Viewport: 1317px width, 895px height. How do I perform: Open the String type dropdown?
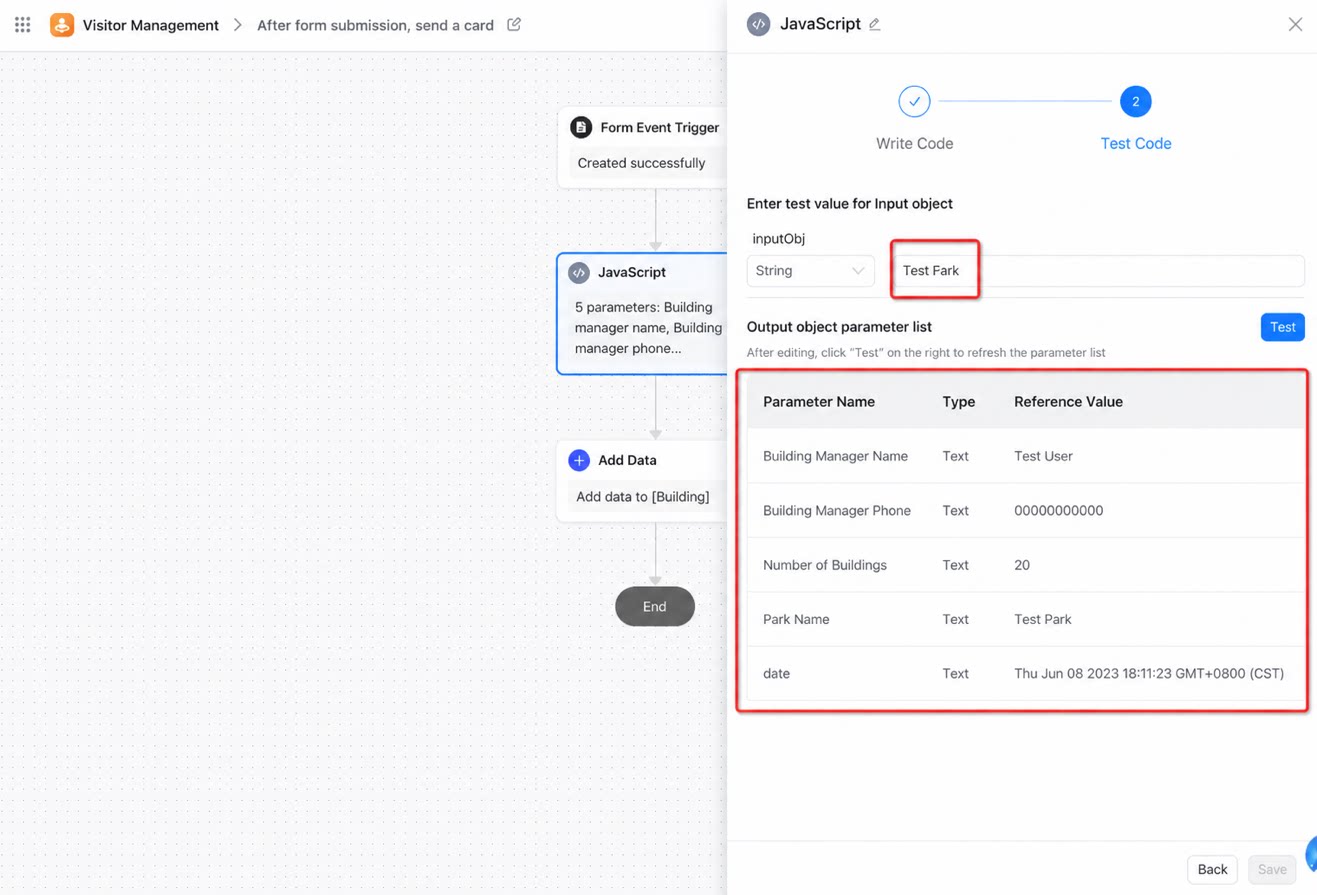click(810, 271)
